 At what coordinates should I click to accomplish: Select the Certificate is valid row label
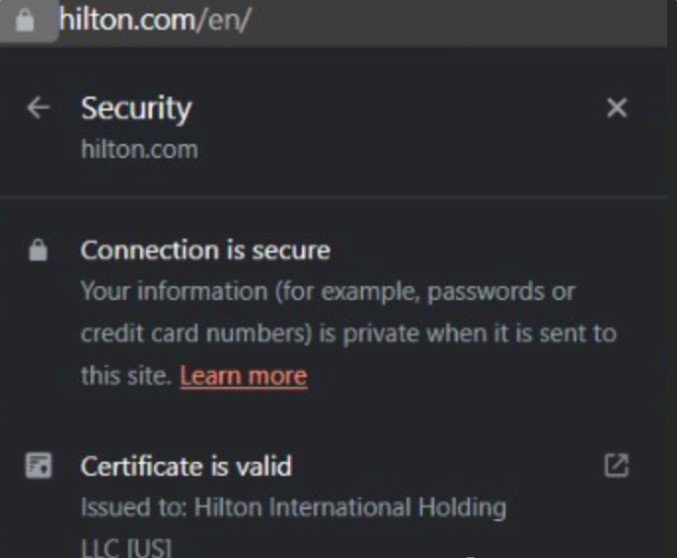186,466
